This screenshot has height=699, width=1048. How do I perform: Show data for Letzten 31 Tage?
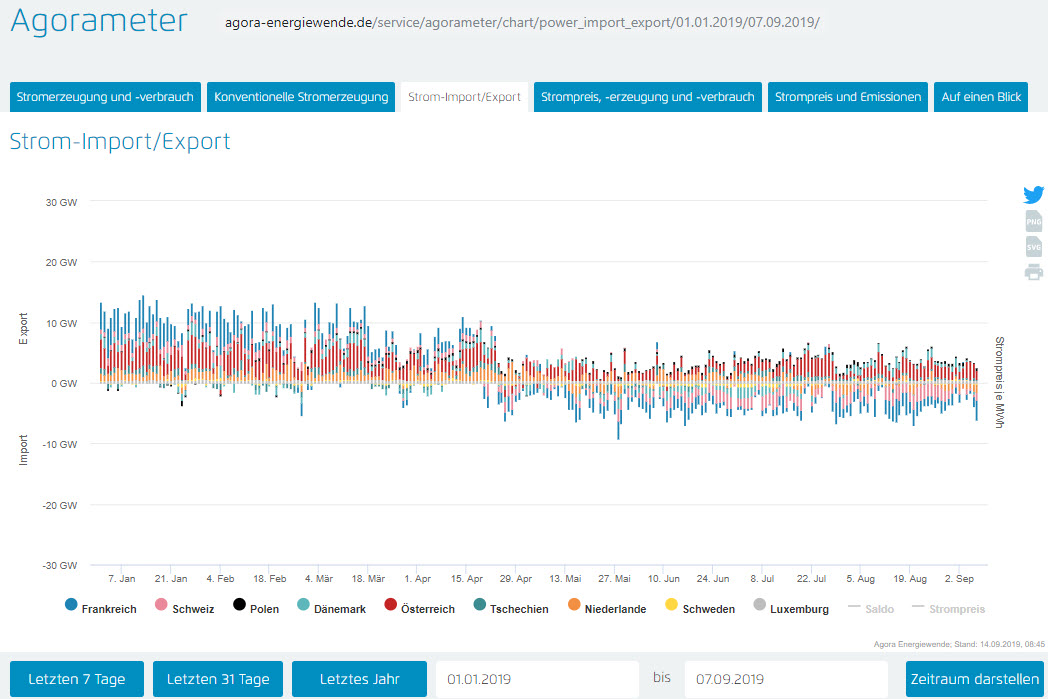click(218, 679)
